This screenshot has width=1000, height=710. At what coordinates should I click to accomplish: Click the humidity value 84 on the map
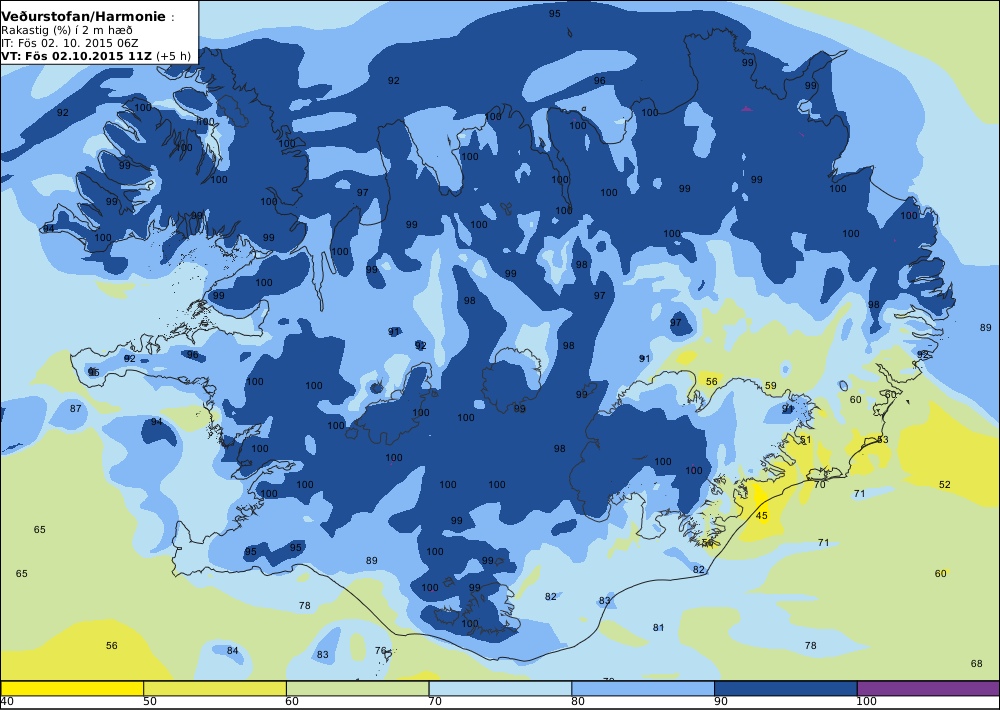tap(232, 651)
